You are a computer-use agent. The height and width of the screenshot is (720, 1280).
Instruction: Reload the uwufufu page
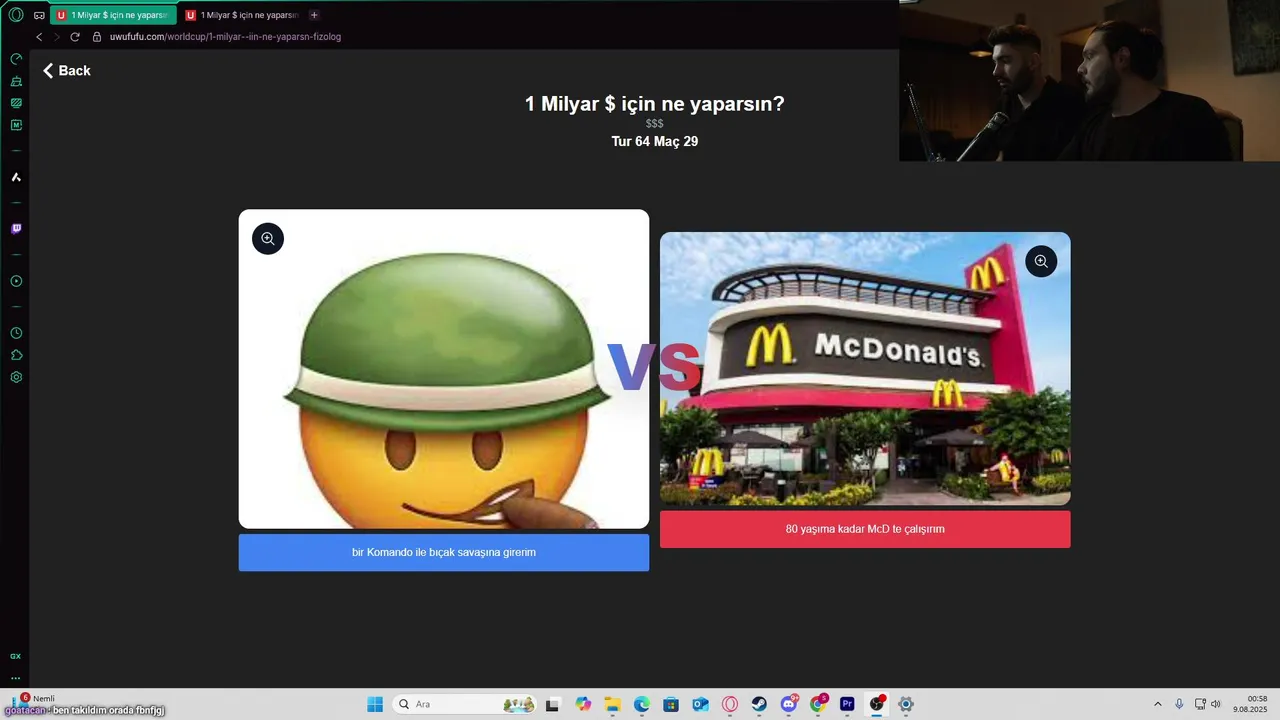[74, 37]
